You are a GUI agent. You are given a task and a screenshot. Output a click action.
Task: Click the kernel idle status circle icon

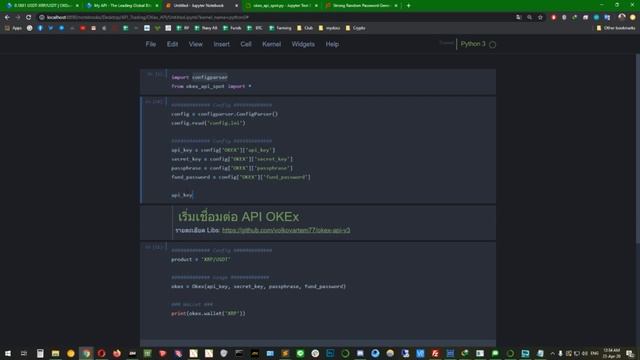[493, 45]
